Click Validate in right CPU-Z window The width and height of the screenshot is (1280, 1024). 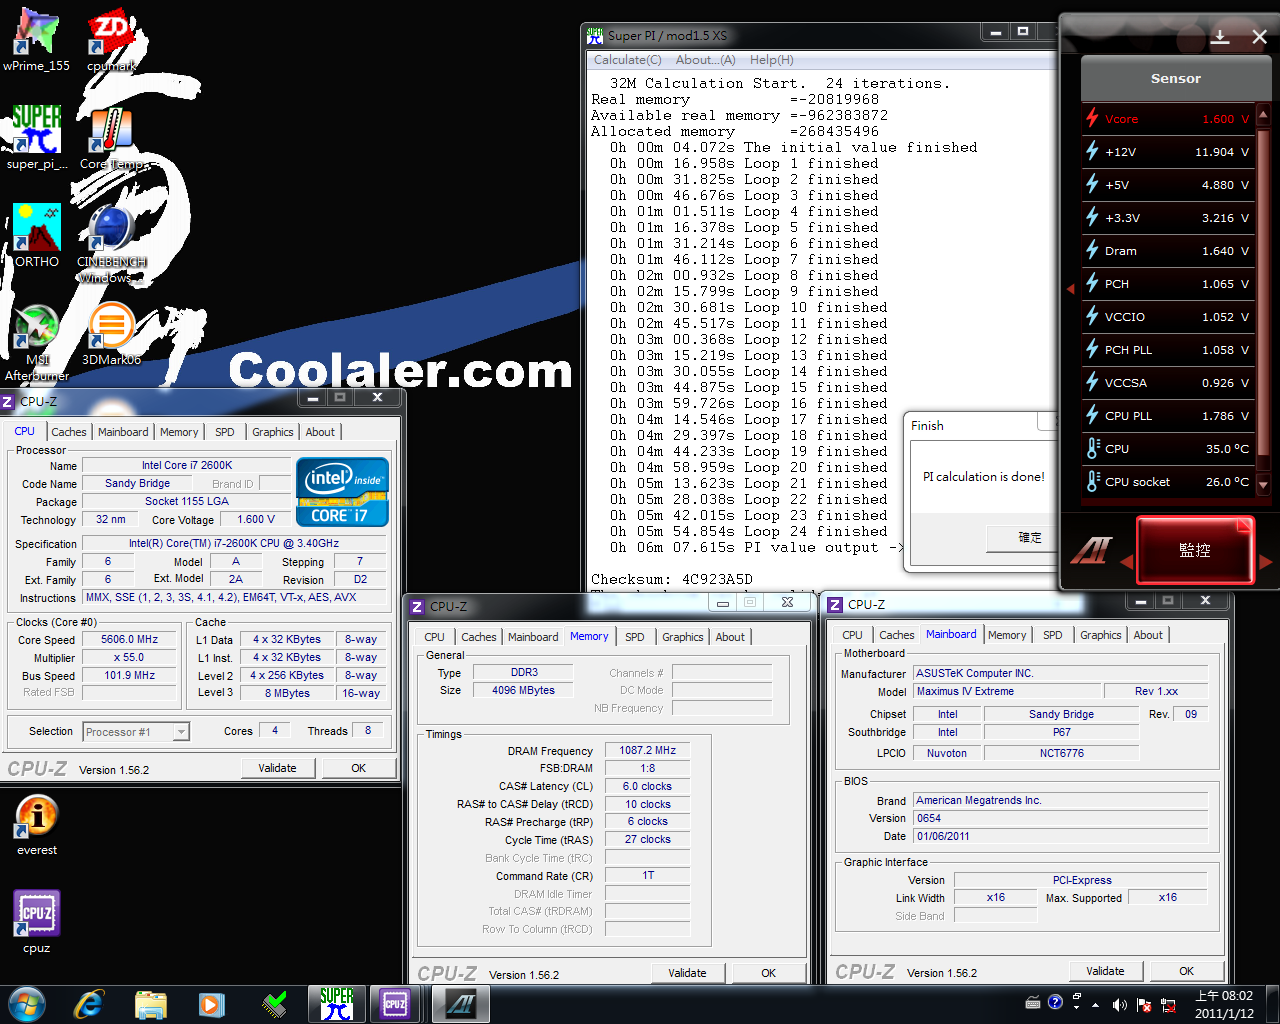coord(1106,971)
